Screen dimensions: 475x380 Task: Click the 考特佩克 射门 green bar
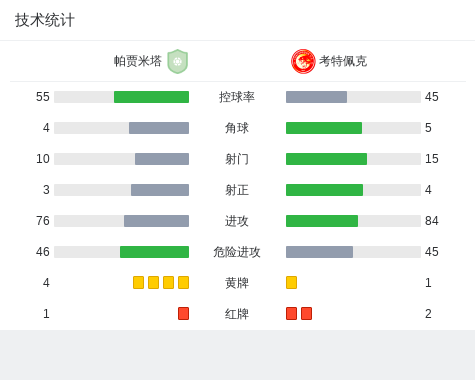[326, 159]
